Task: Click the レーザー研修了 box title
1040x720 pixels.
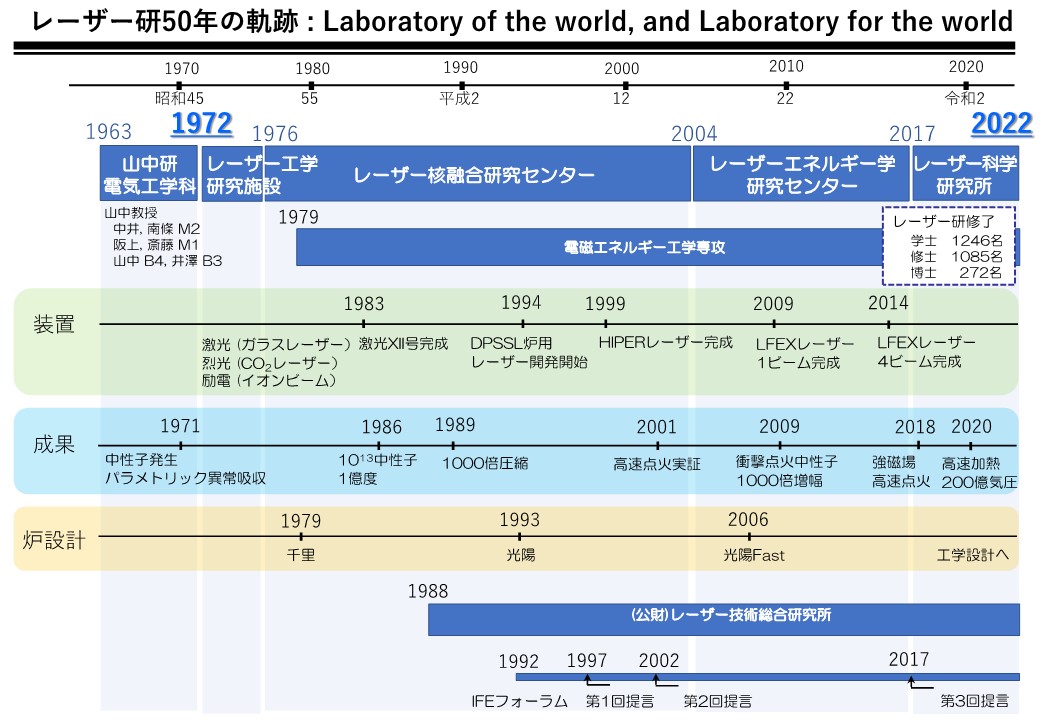Action: (943, 221)
